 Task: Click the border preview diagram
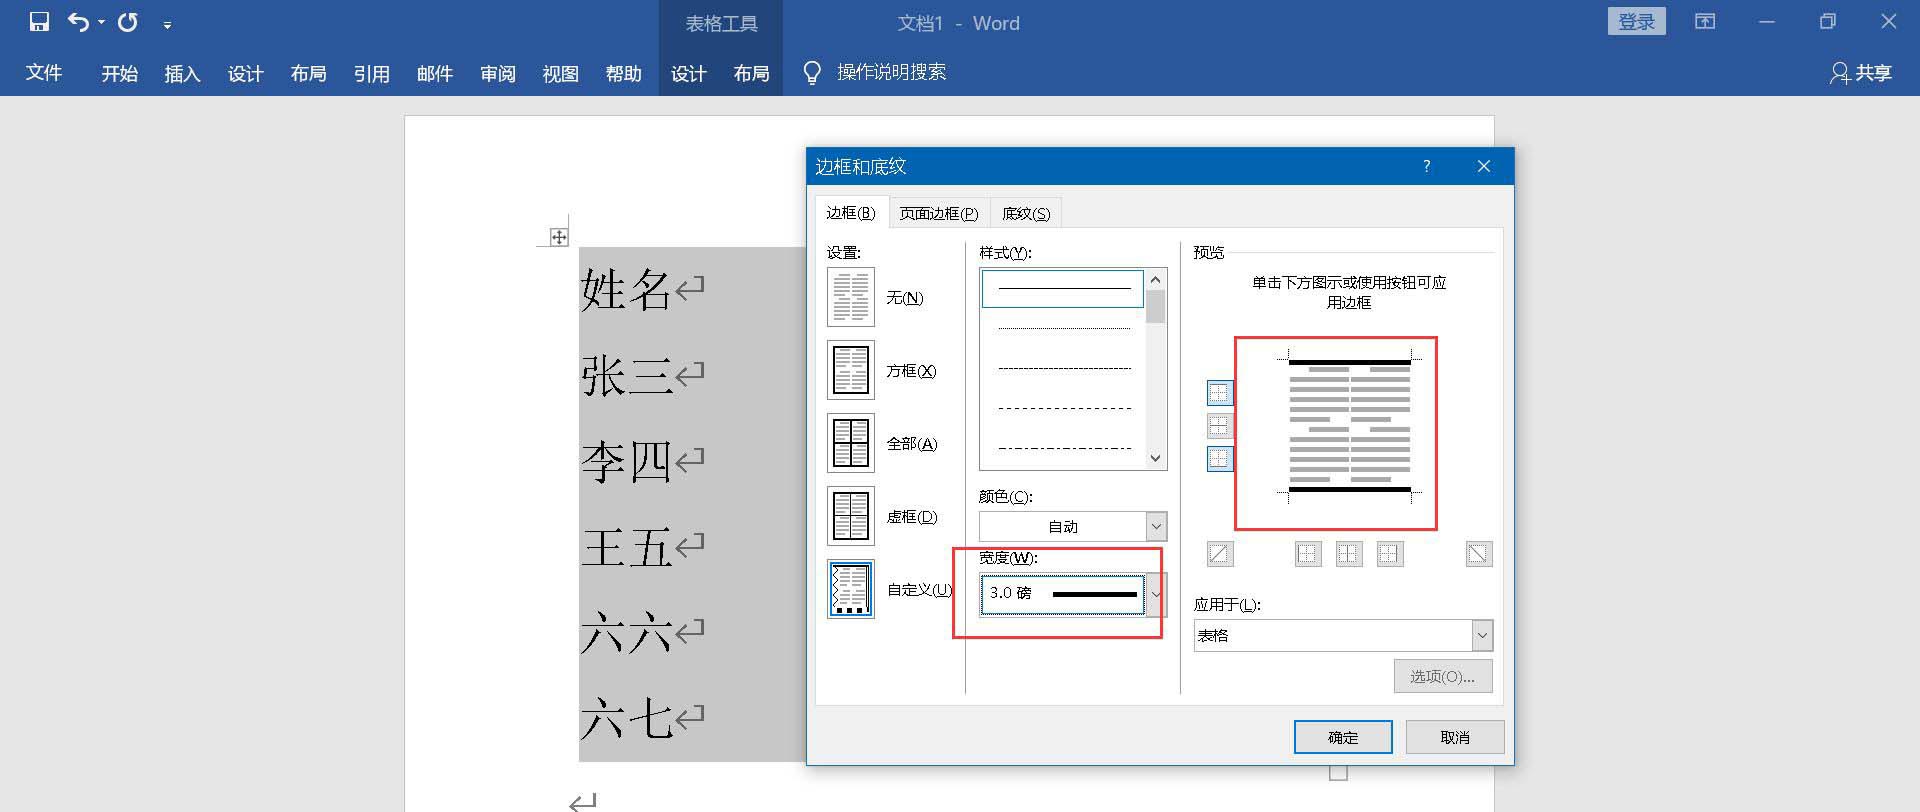pos(1350,427)
